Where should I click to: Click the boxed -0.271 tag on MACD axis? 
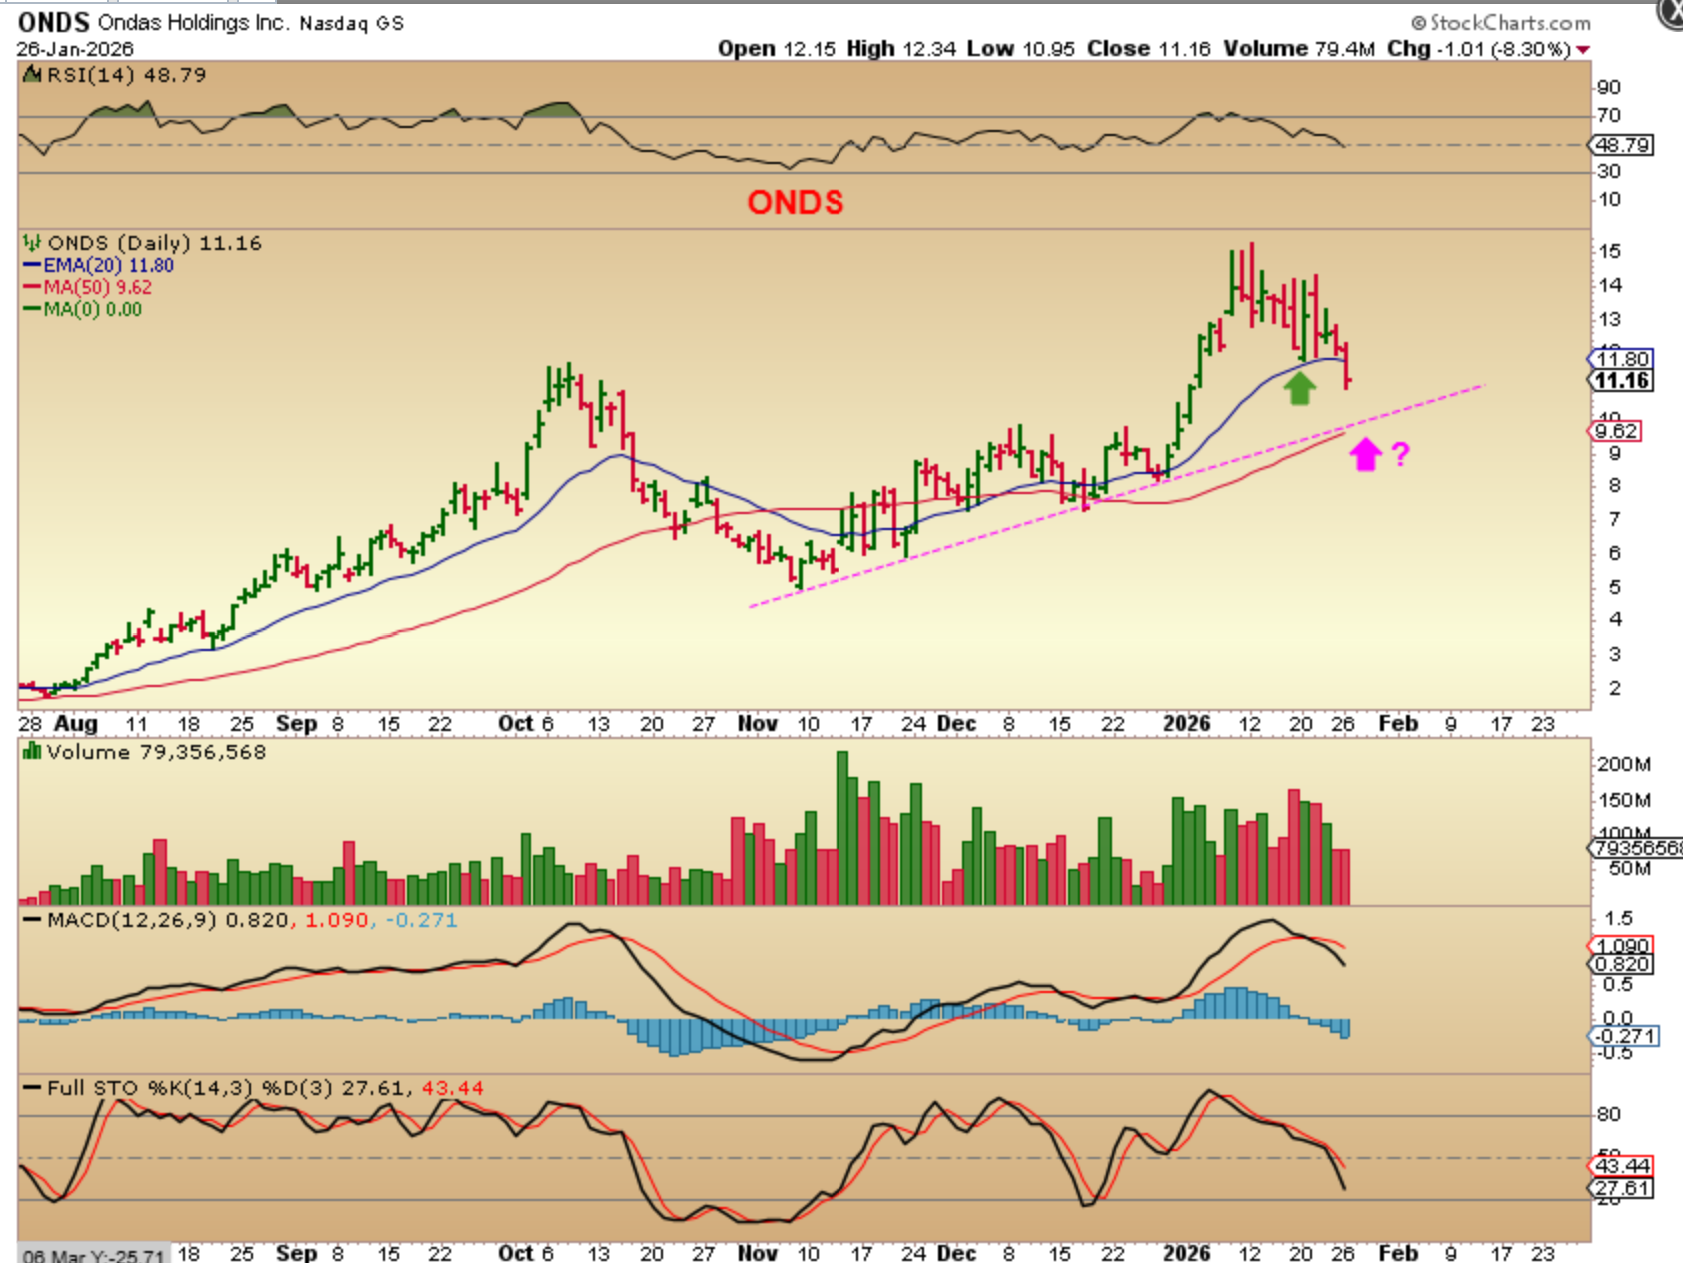[x=1624, y=1036]
